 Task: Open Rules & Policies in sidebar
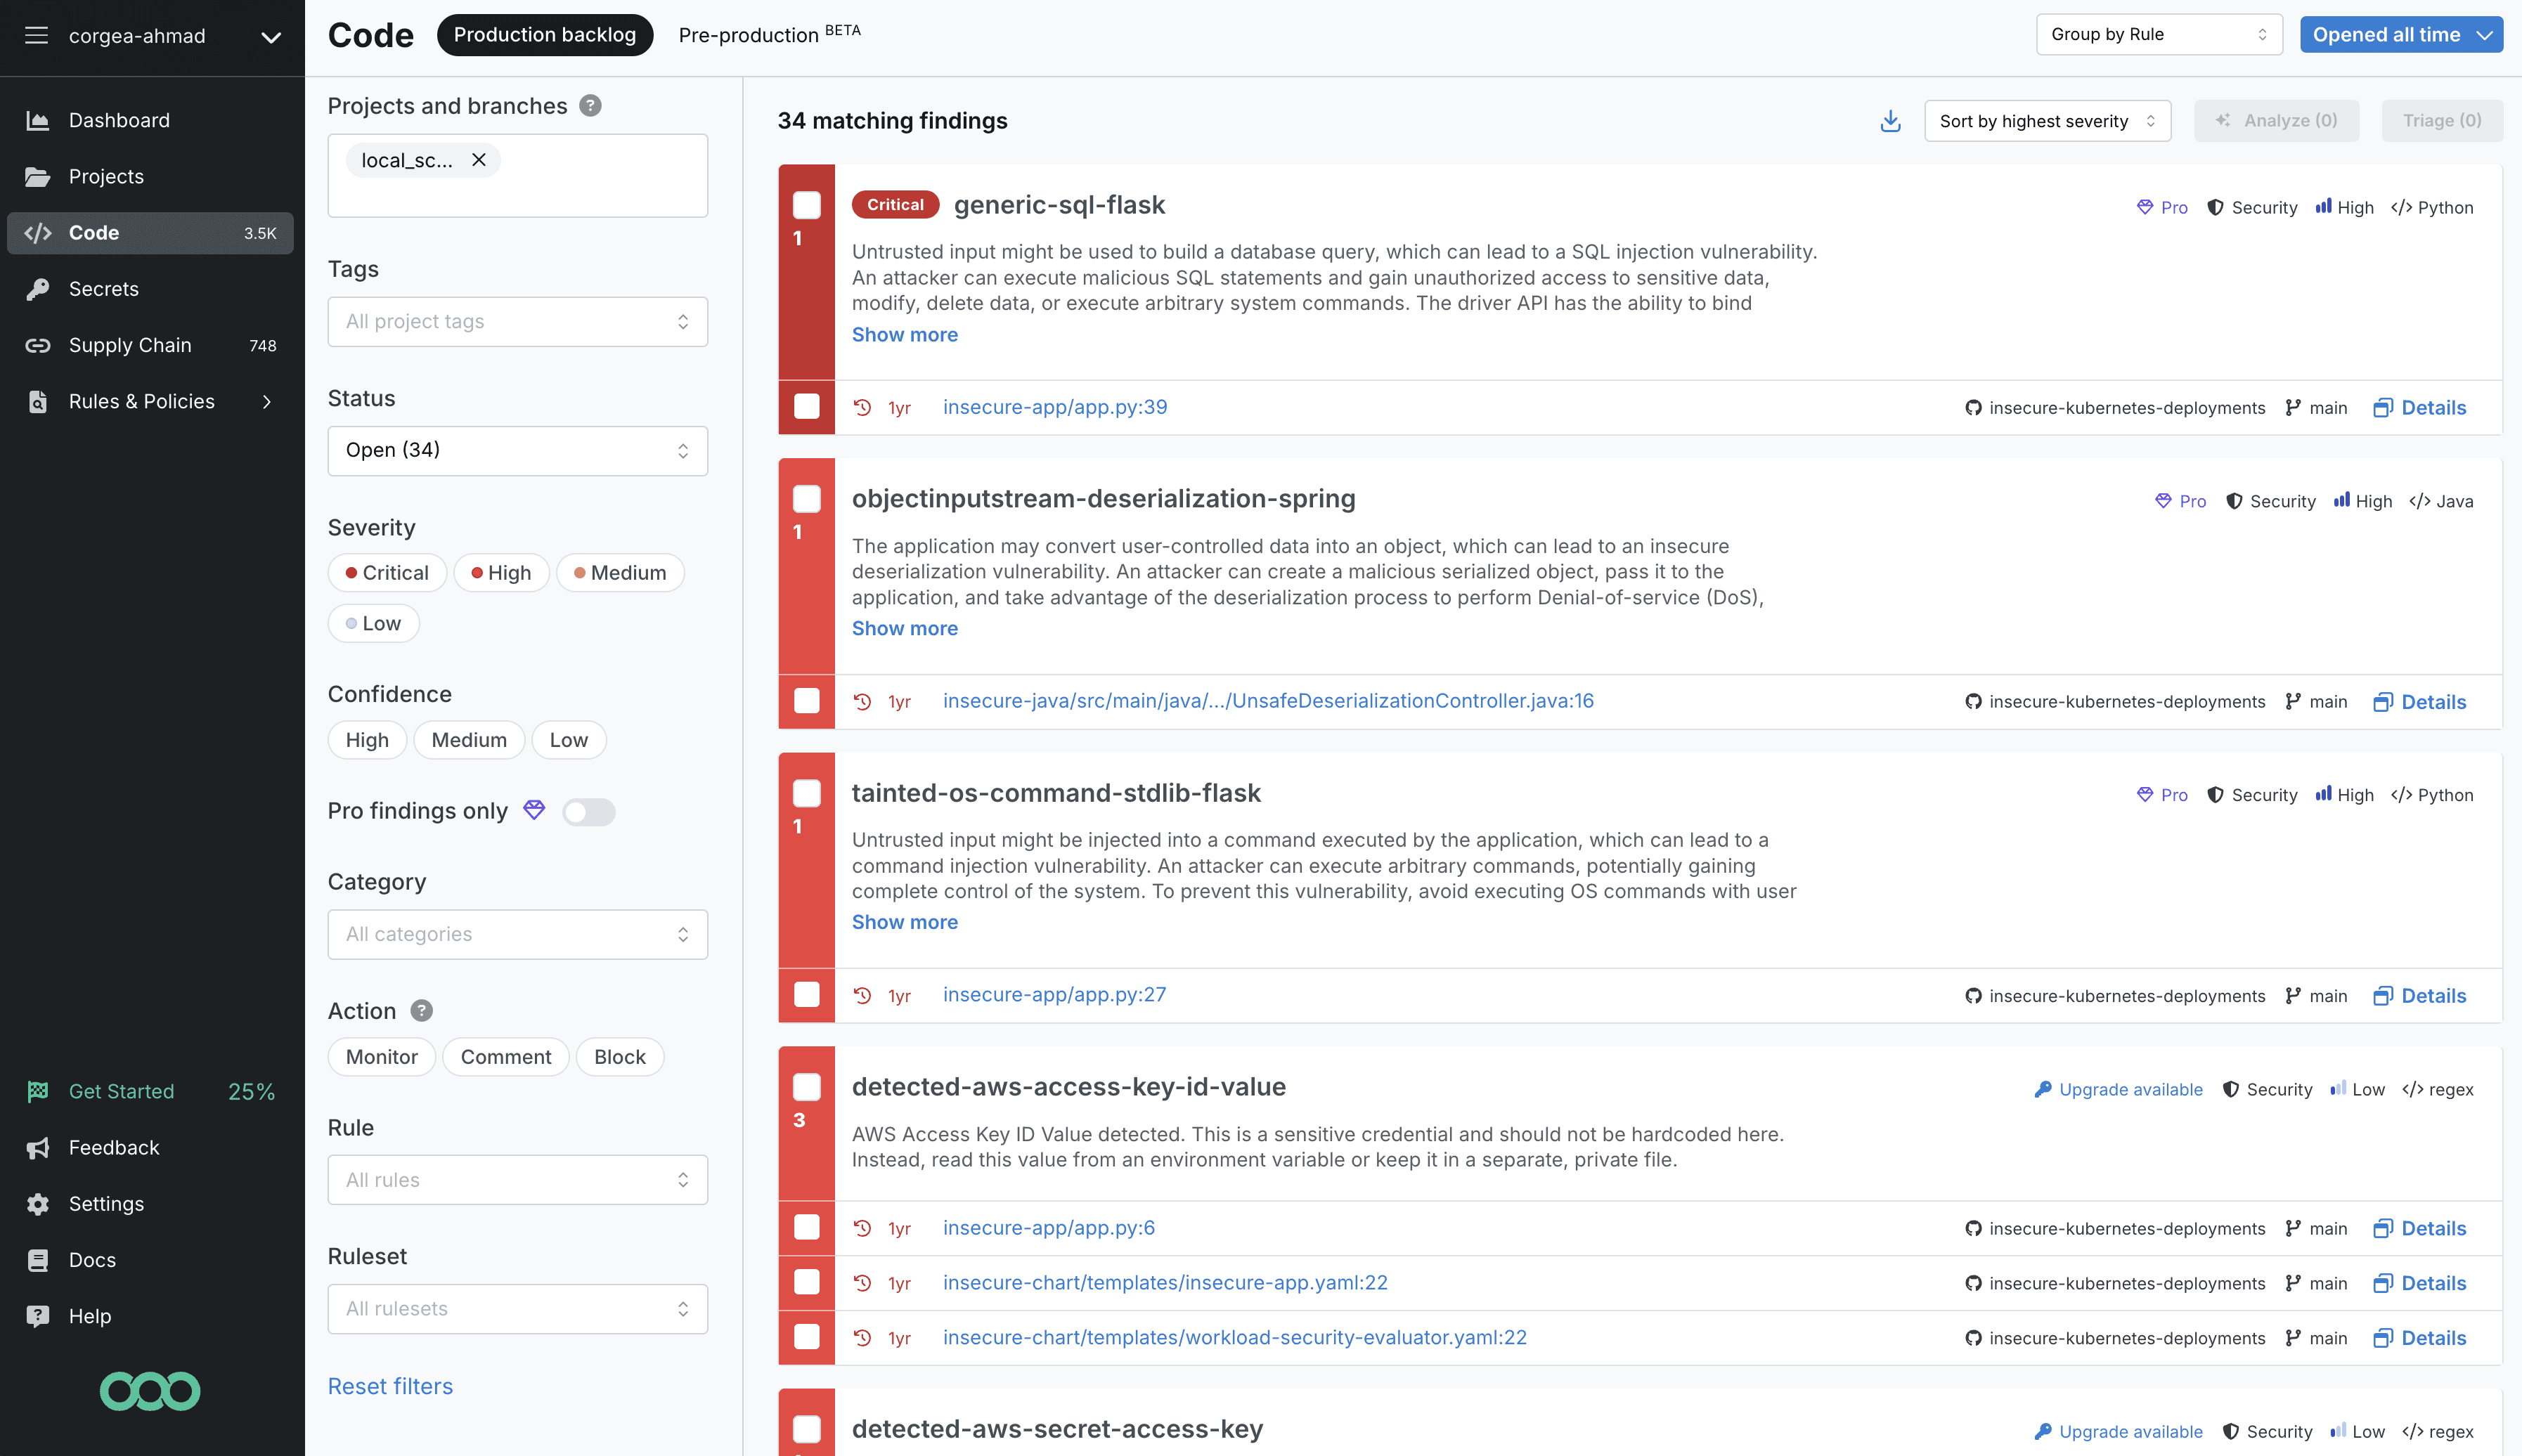click(x=141, y=401)
